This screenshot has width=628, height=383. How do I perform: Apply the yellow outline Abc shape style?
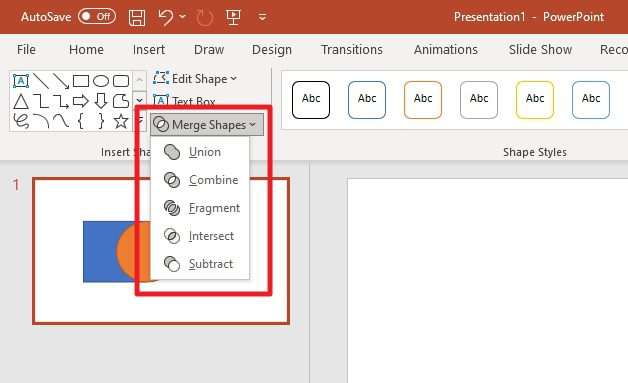[x=535, y=100]
